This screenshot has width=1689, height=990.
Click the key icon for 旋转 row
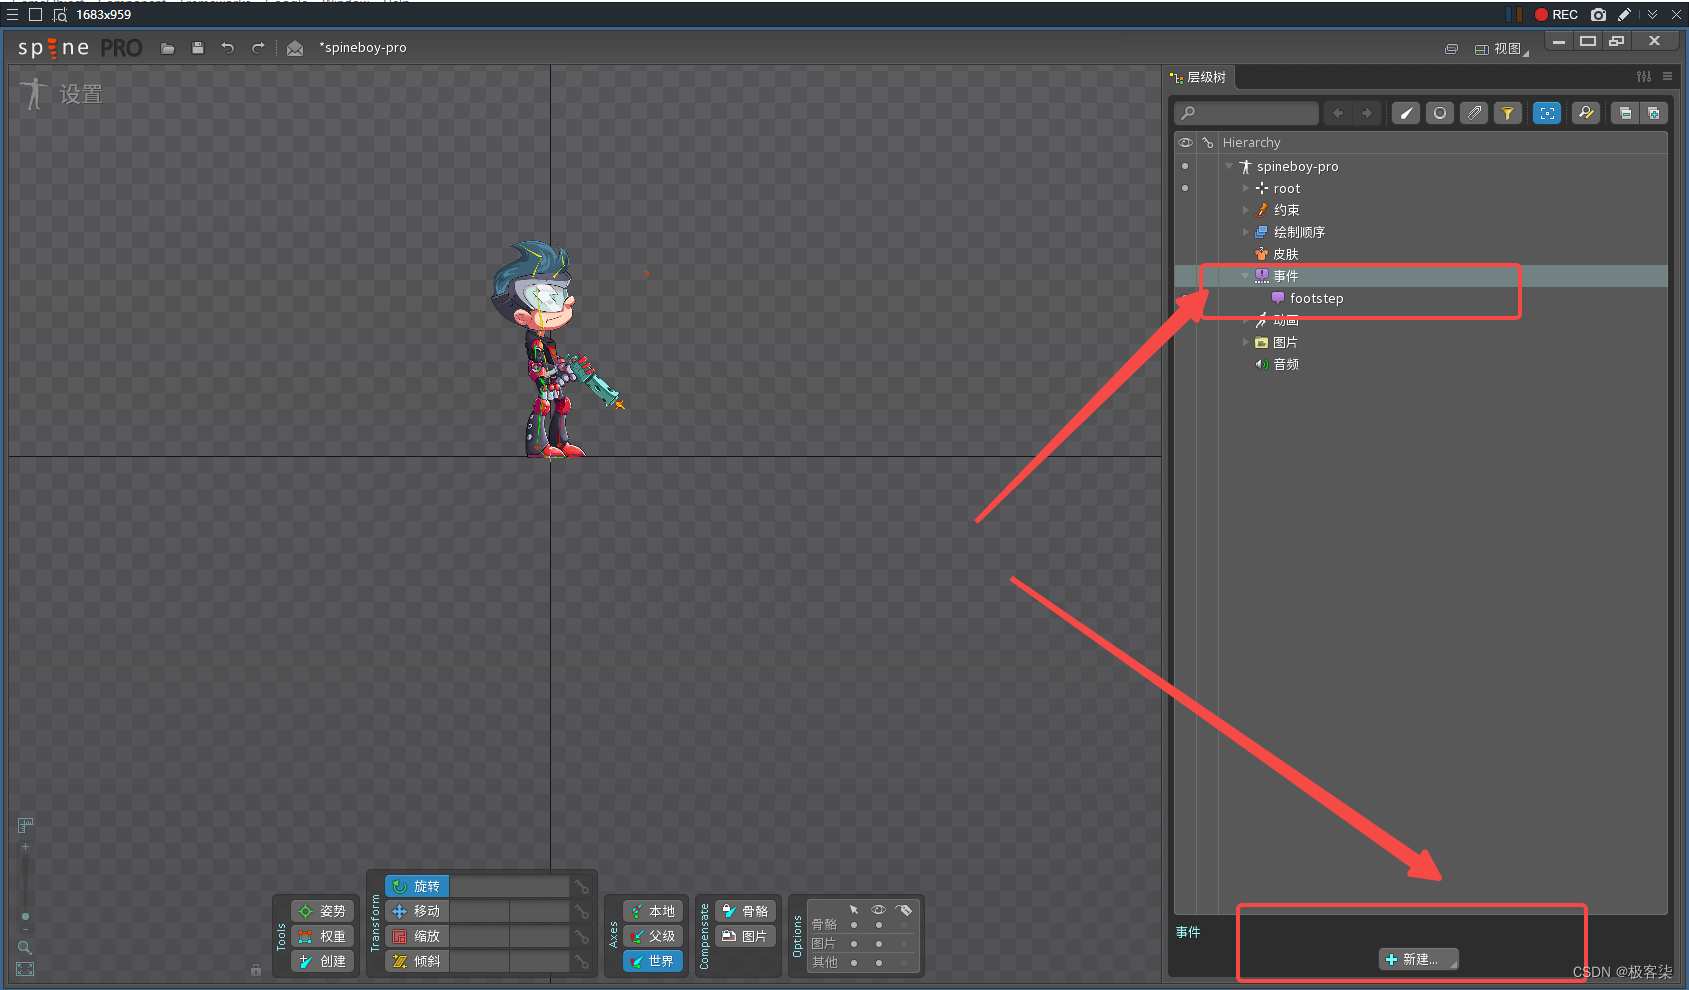point(581,887)
